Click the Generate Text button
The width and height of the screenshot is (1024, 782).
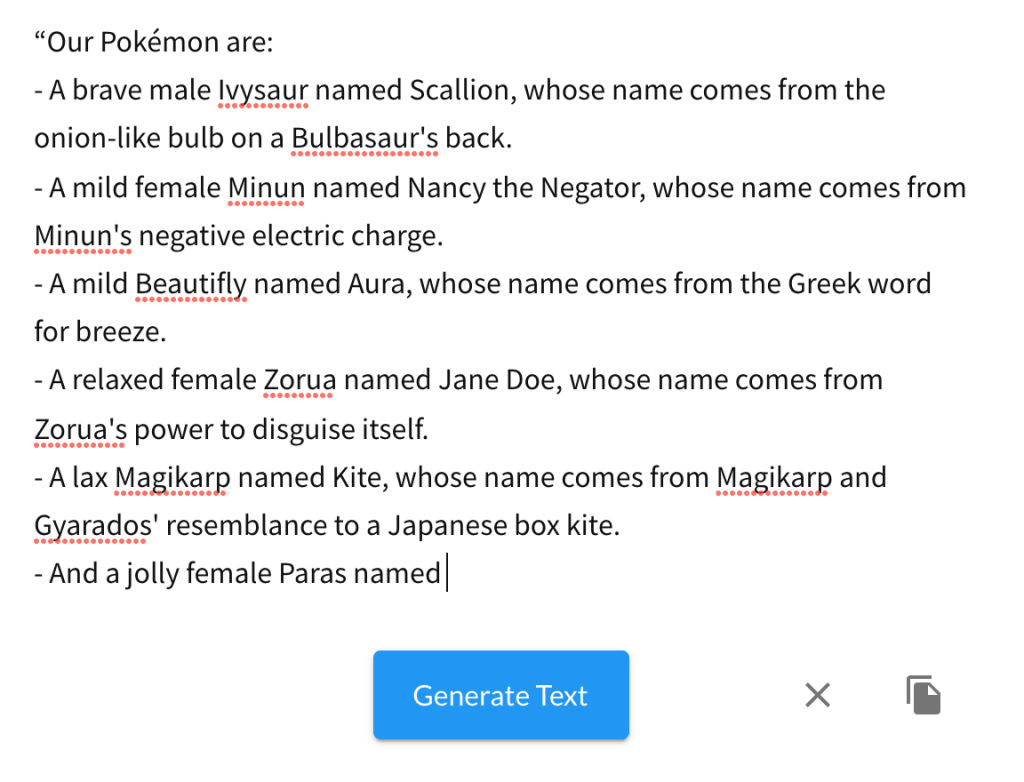point(501,696)
